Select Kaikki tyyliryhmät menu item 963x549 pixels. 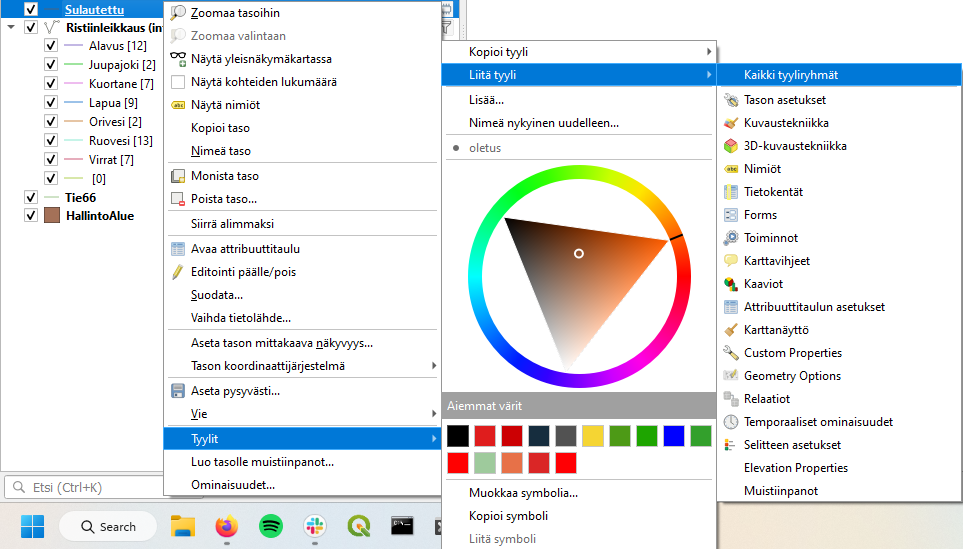[x=790, y=75]
